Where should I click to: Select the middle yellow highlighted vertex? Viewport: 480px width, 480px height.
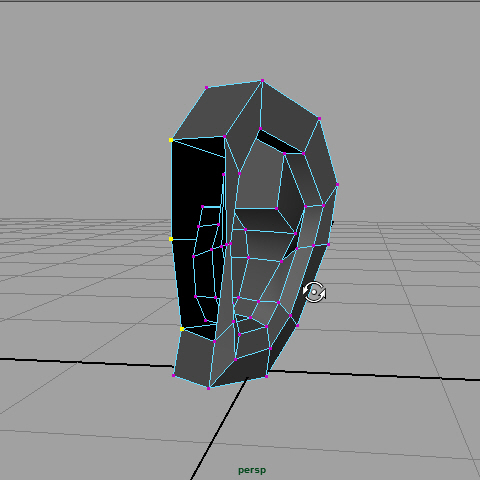click(171, 239)
